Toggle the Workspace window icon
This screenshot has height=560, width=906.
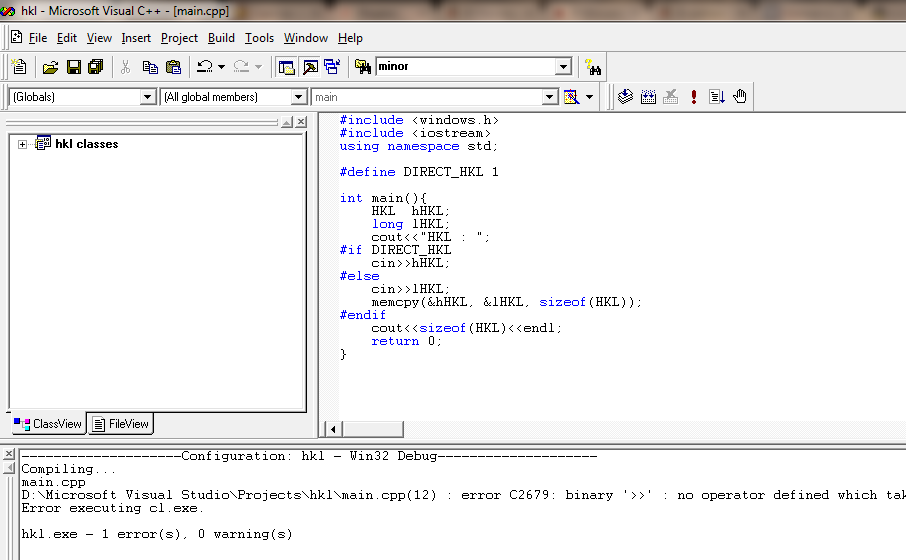click(x=287, y=67)
